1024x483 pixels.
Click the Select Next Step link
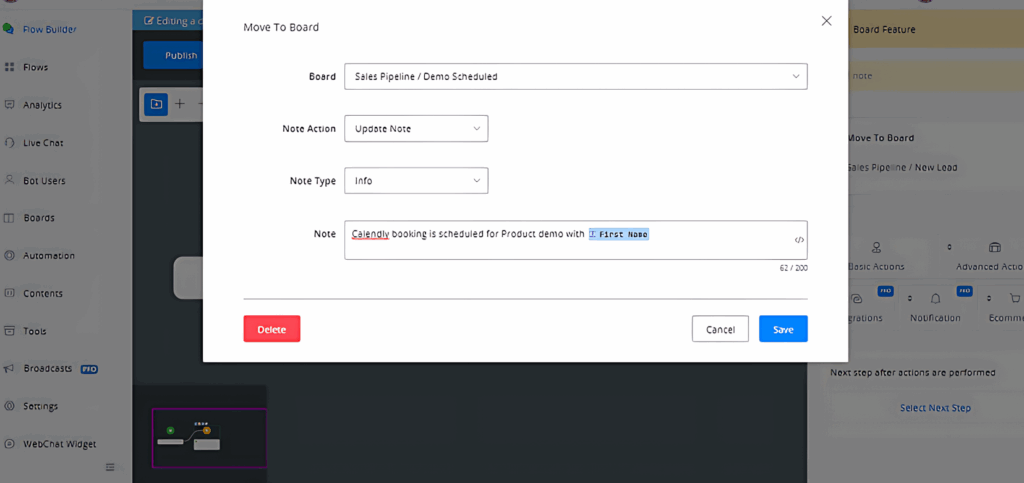[x=935, y=408]
